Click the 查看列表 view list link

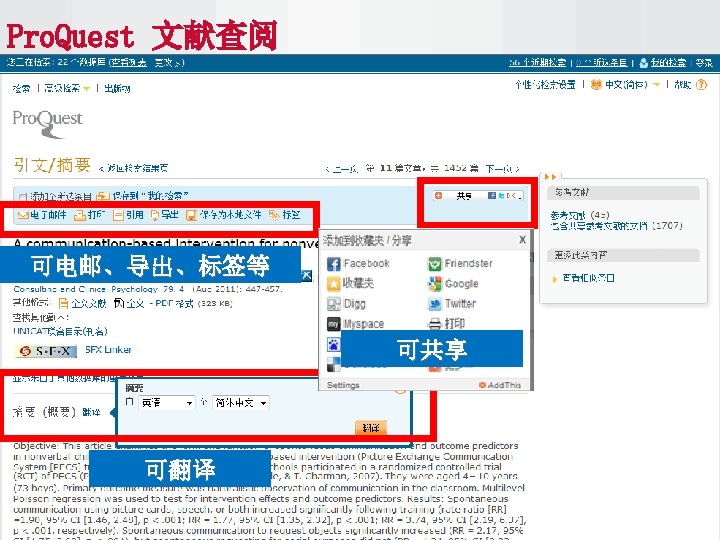click(129, 62)
